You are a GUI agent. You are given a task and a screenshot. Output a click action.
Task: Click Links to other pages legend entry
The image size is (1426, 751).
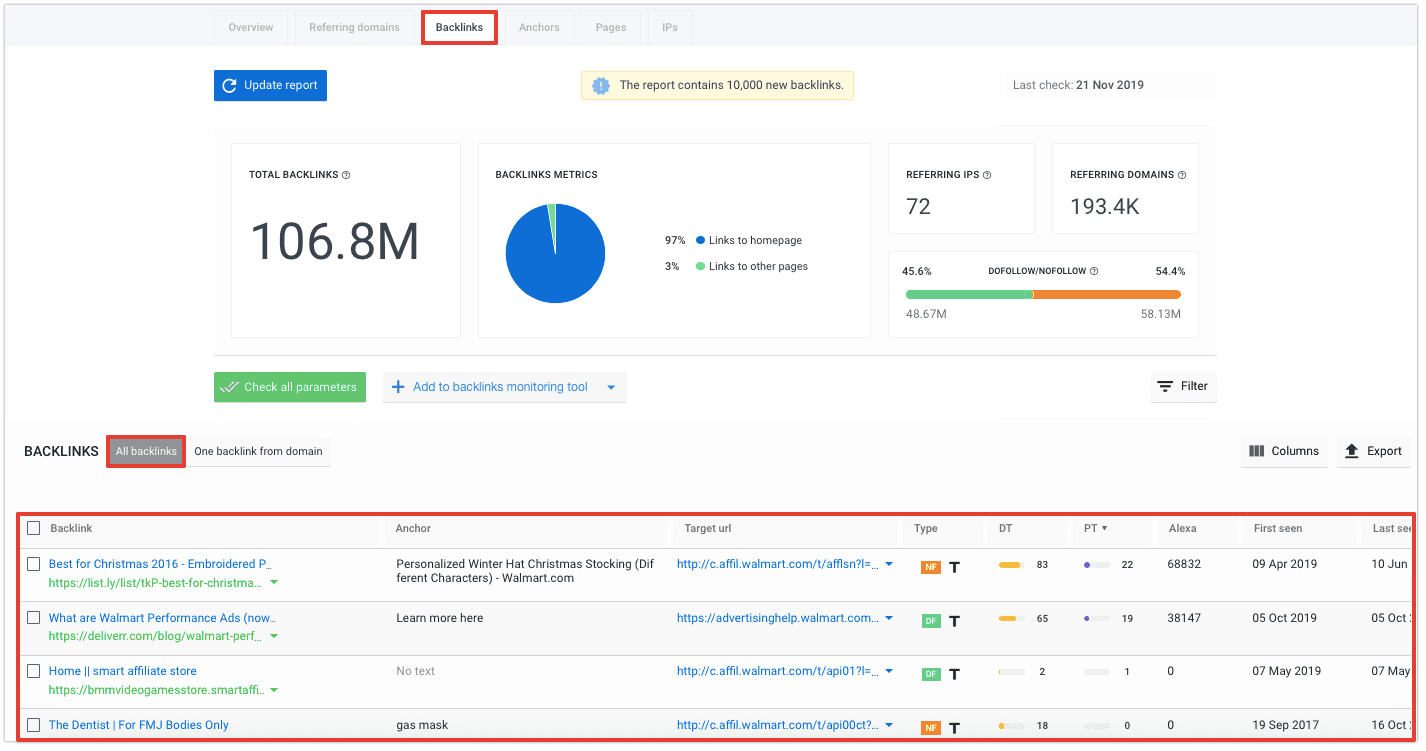point(752,267)
